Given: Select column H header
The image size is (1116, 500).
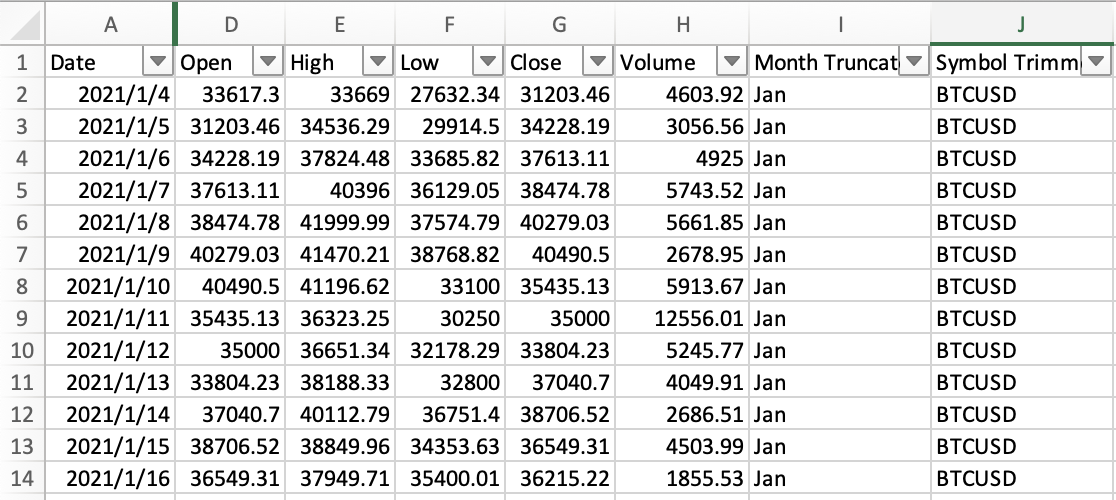Looking at the screenshot, I should [x=681, y=22].
